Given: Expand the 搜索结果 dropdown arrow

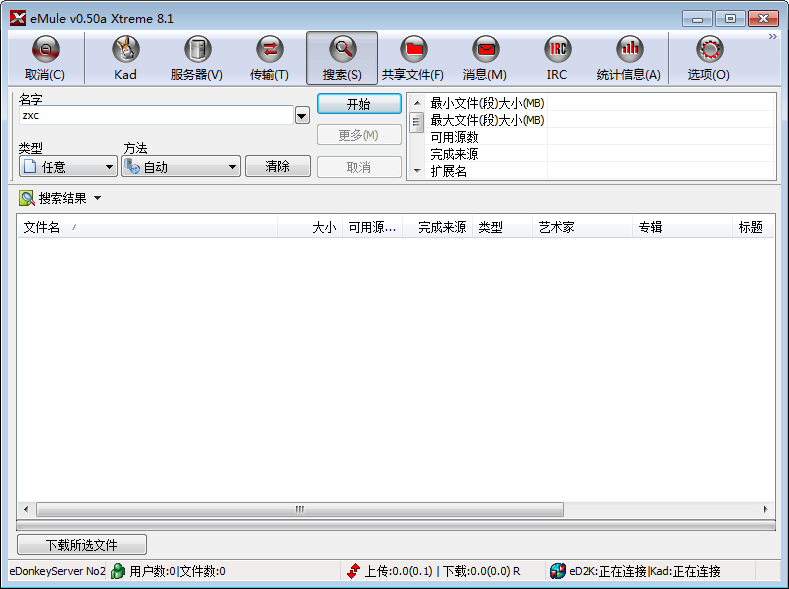Looking at the screenshot, I should point(98,198).
